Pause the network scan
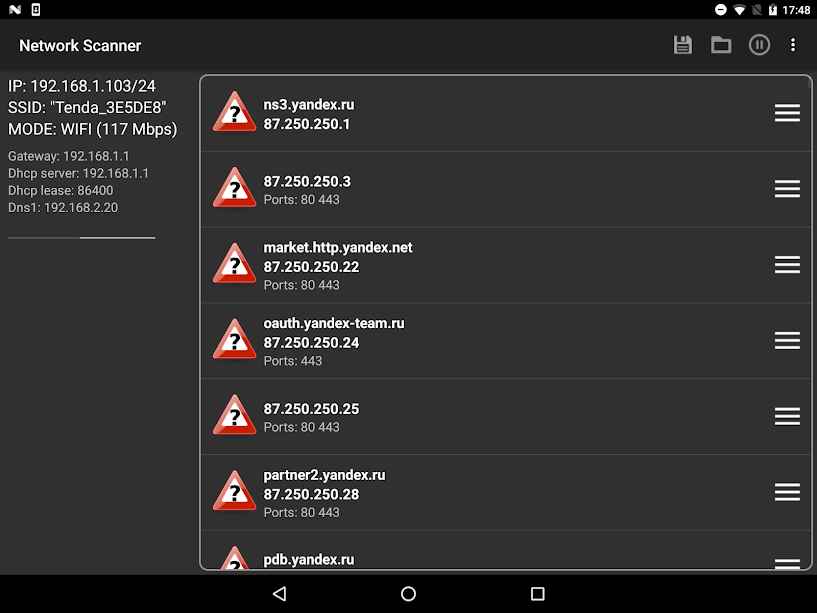Viewport: 817px width, 613px height. click(759, 45)
